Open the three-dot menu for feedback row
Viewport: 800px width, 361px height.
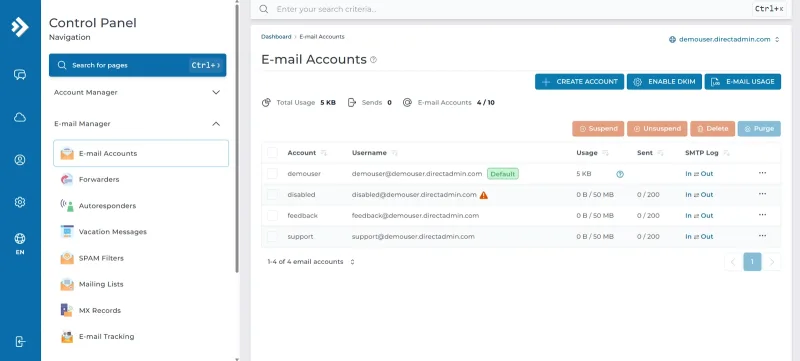pyautogui.click(x=762, y=215)
